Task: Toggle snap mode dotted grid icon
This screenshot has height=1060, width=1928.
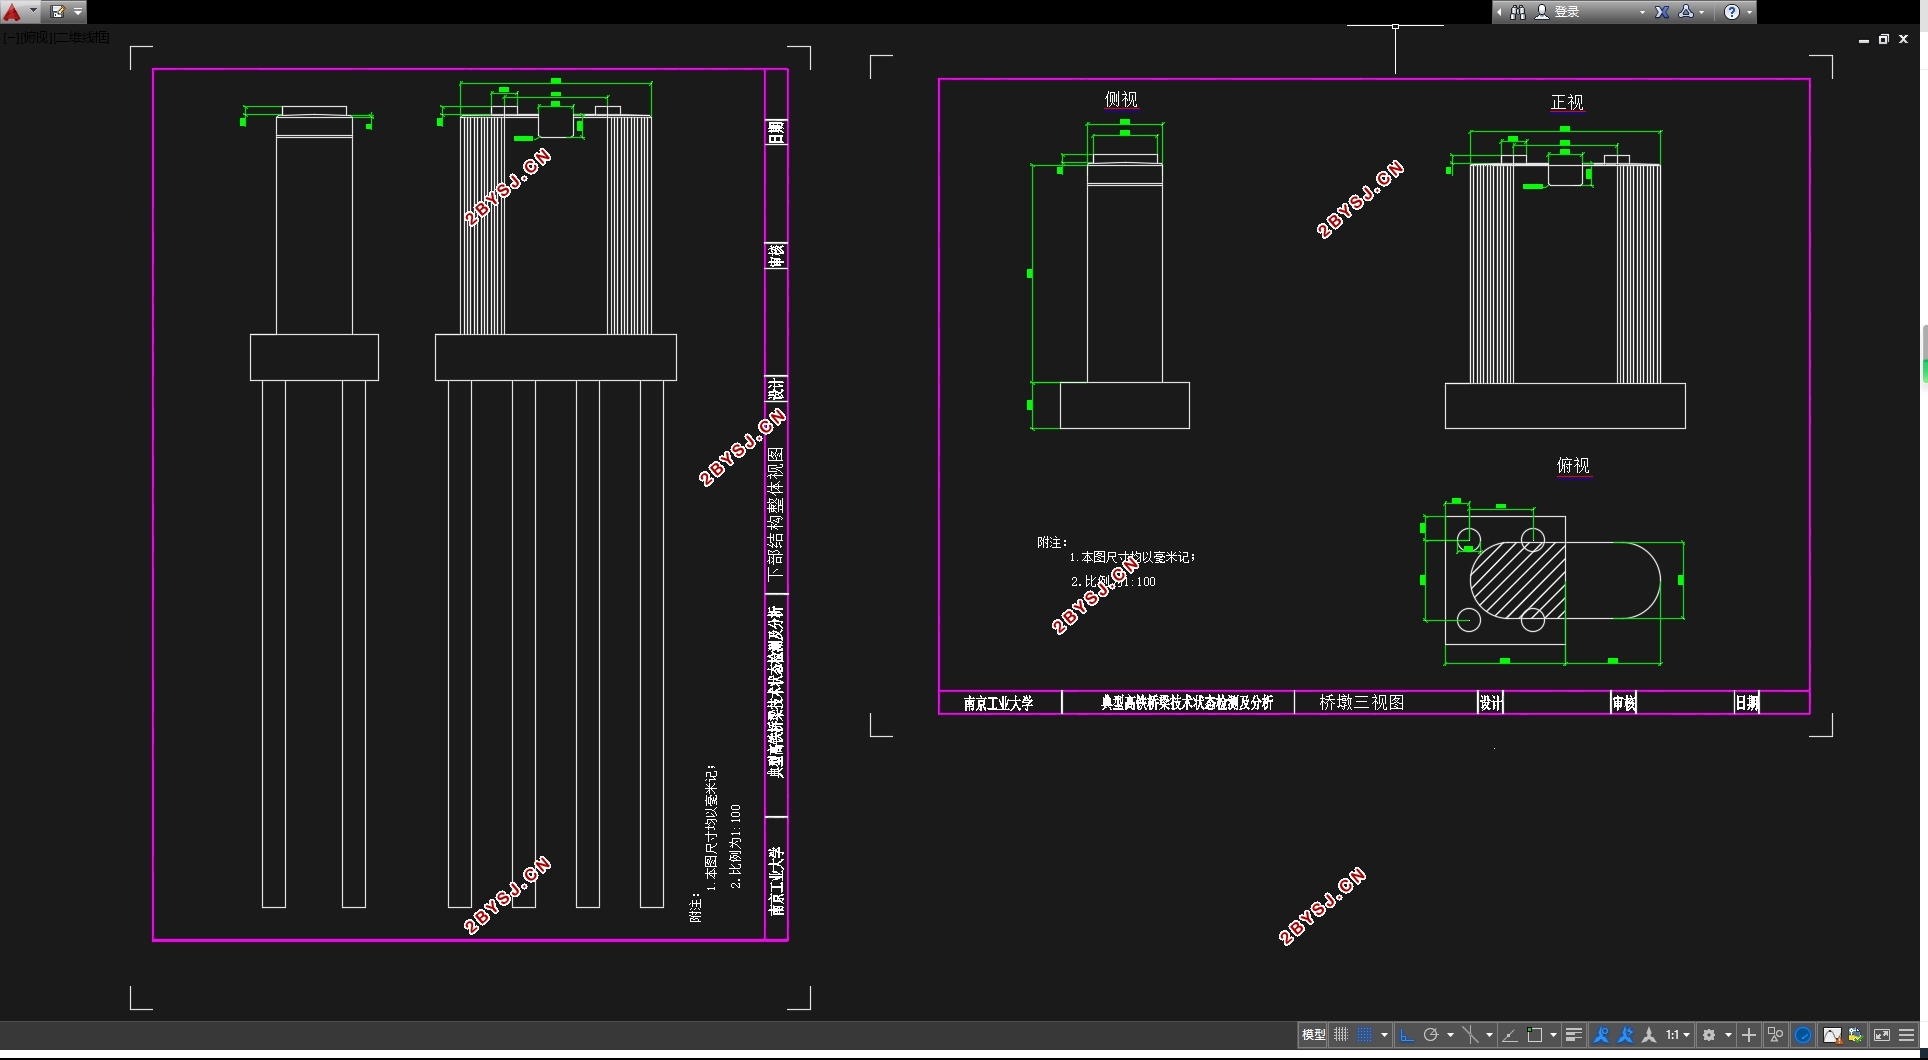Action: click(1364, 1035)
